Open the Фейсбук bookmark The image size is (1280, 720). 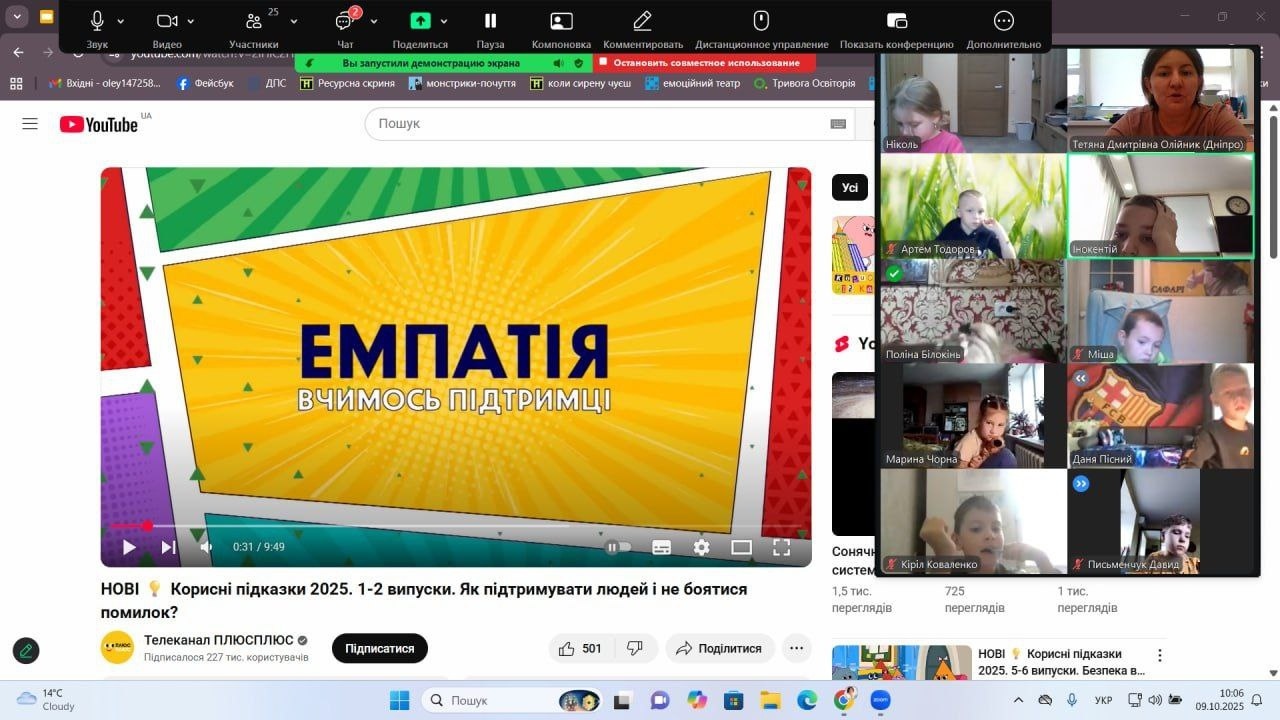[206, 83]
